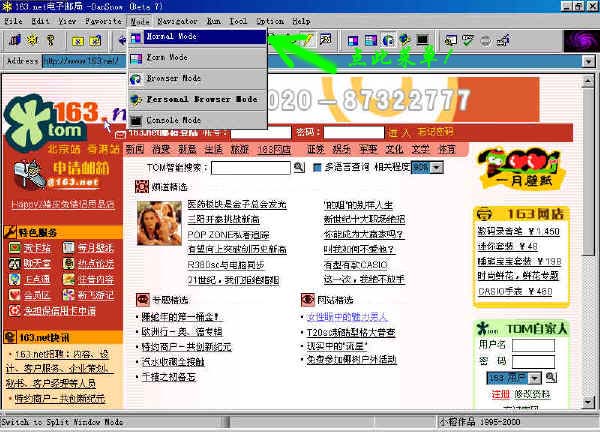Image resolution: width=600 pixels, height=432 pixels.
Task: Click the icon left of 聊天室 link
Action: (x=15, y=263)
